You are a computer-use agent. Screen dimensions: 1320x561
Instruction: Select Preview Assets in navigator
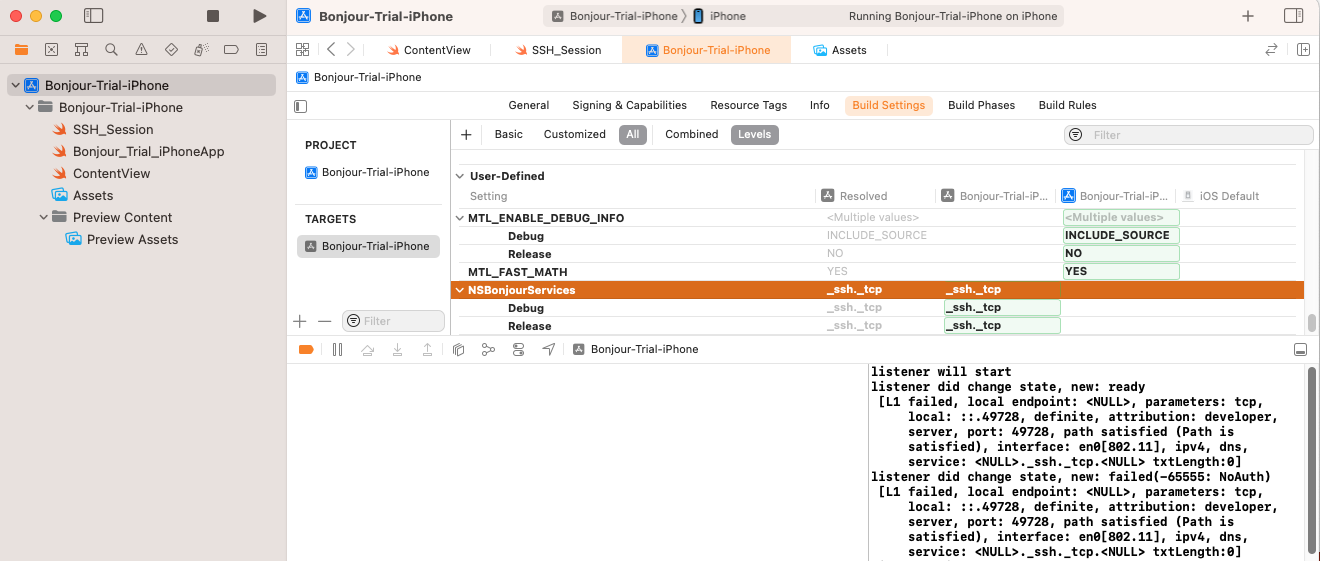click(x=132, y=240)
